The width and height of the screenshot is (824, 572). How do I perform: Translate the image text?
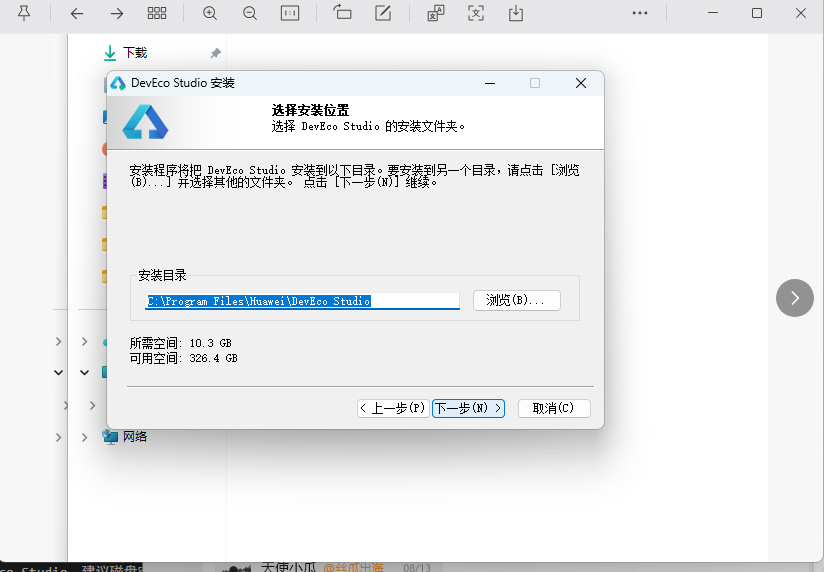coord(436,13)
